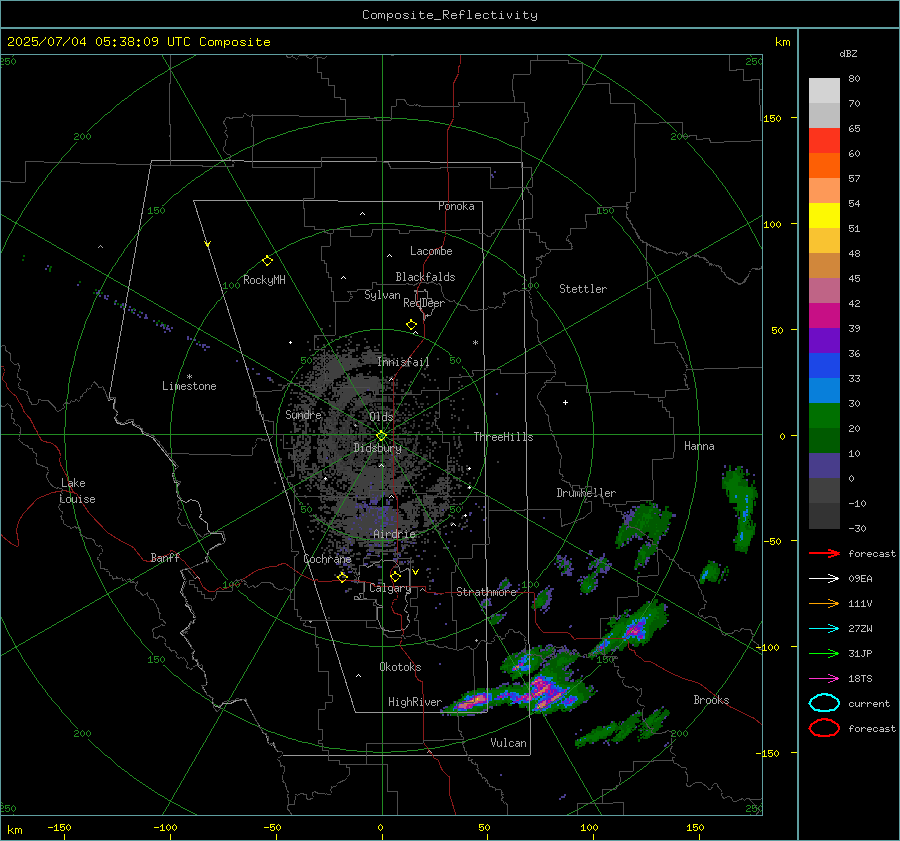Click the Olds label
Screen dimensions: 900x841
click(x=381, y=417)
